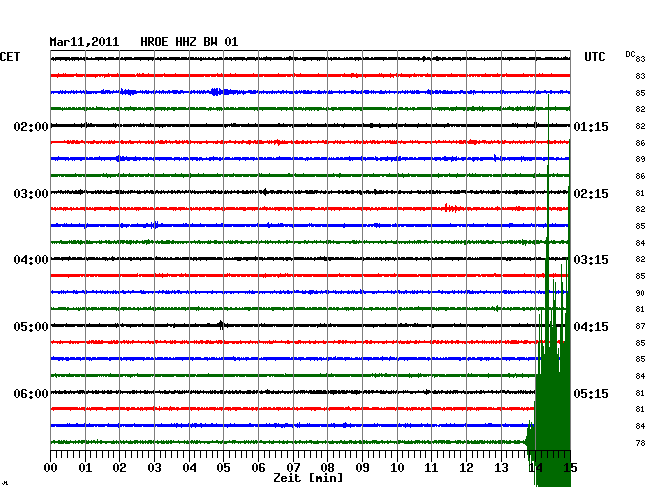Click the Zeit [min] axis title
The width and height of the screenshot is (650, 494).
308,478
